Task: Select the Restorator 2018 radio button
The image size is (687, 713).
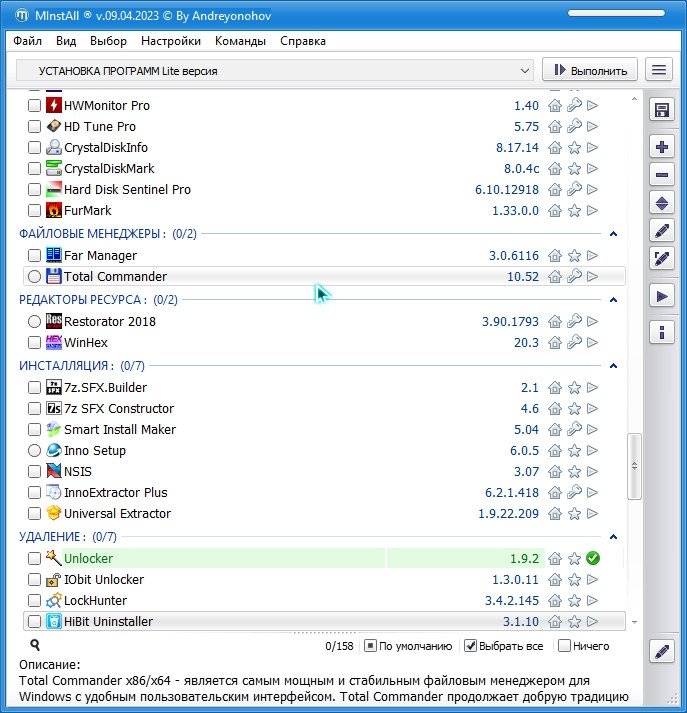Action: (34, 321)
